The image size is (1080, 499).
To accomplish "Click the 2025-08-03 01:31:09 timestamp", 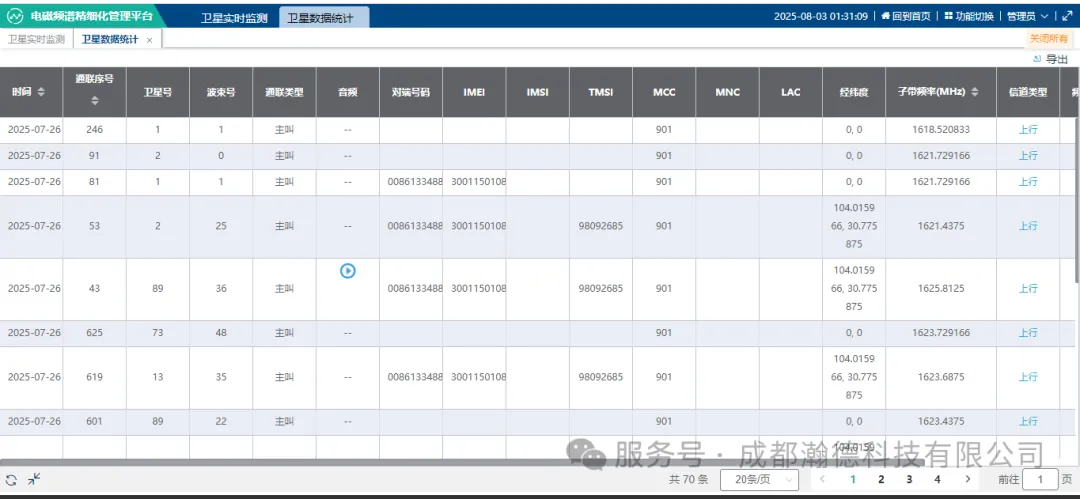I will [x=821, y=16].
